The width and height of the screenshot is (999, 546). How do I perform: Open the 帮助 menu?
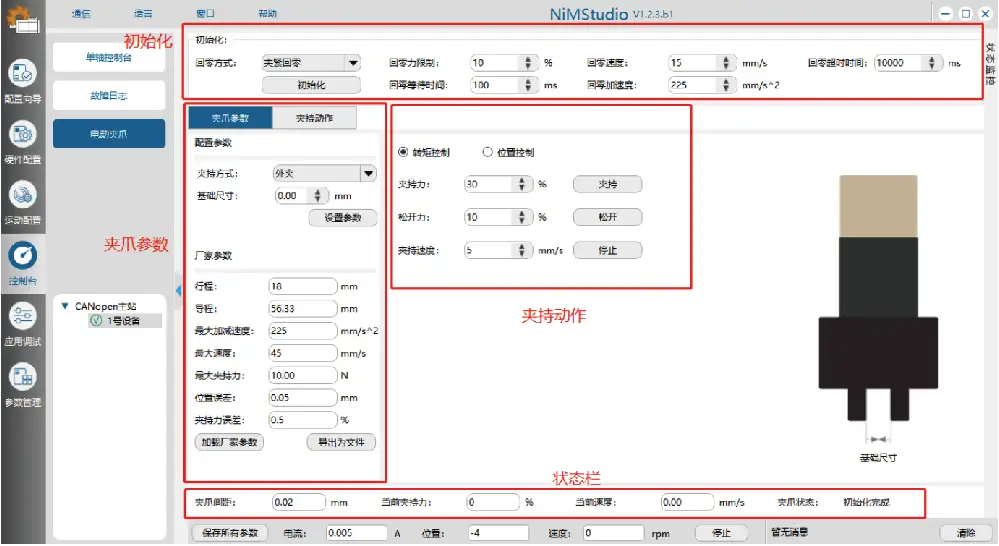pos(268,13)
